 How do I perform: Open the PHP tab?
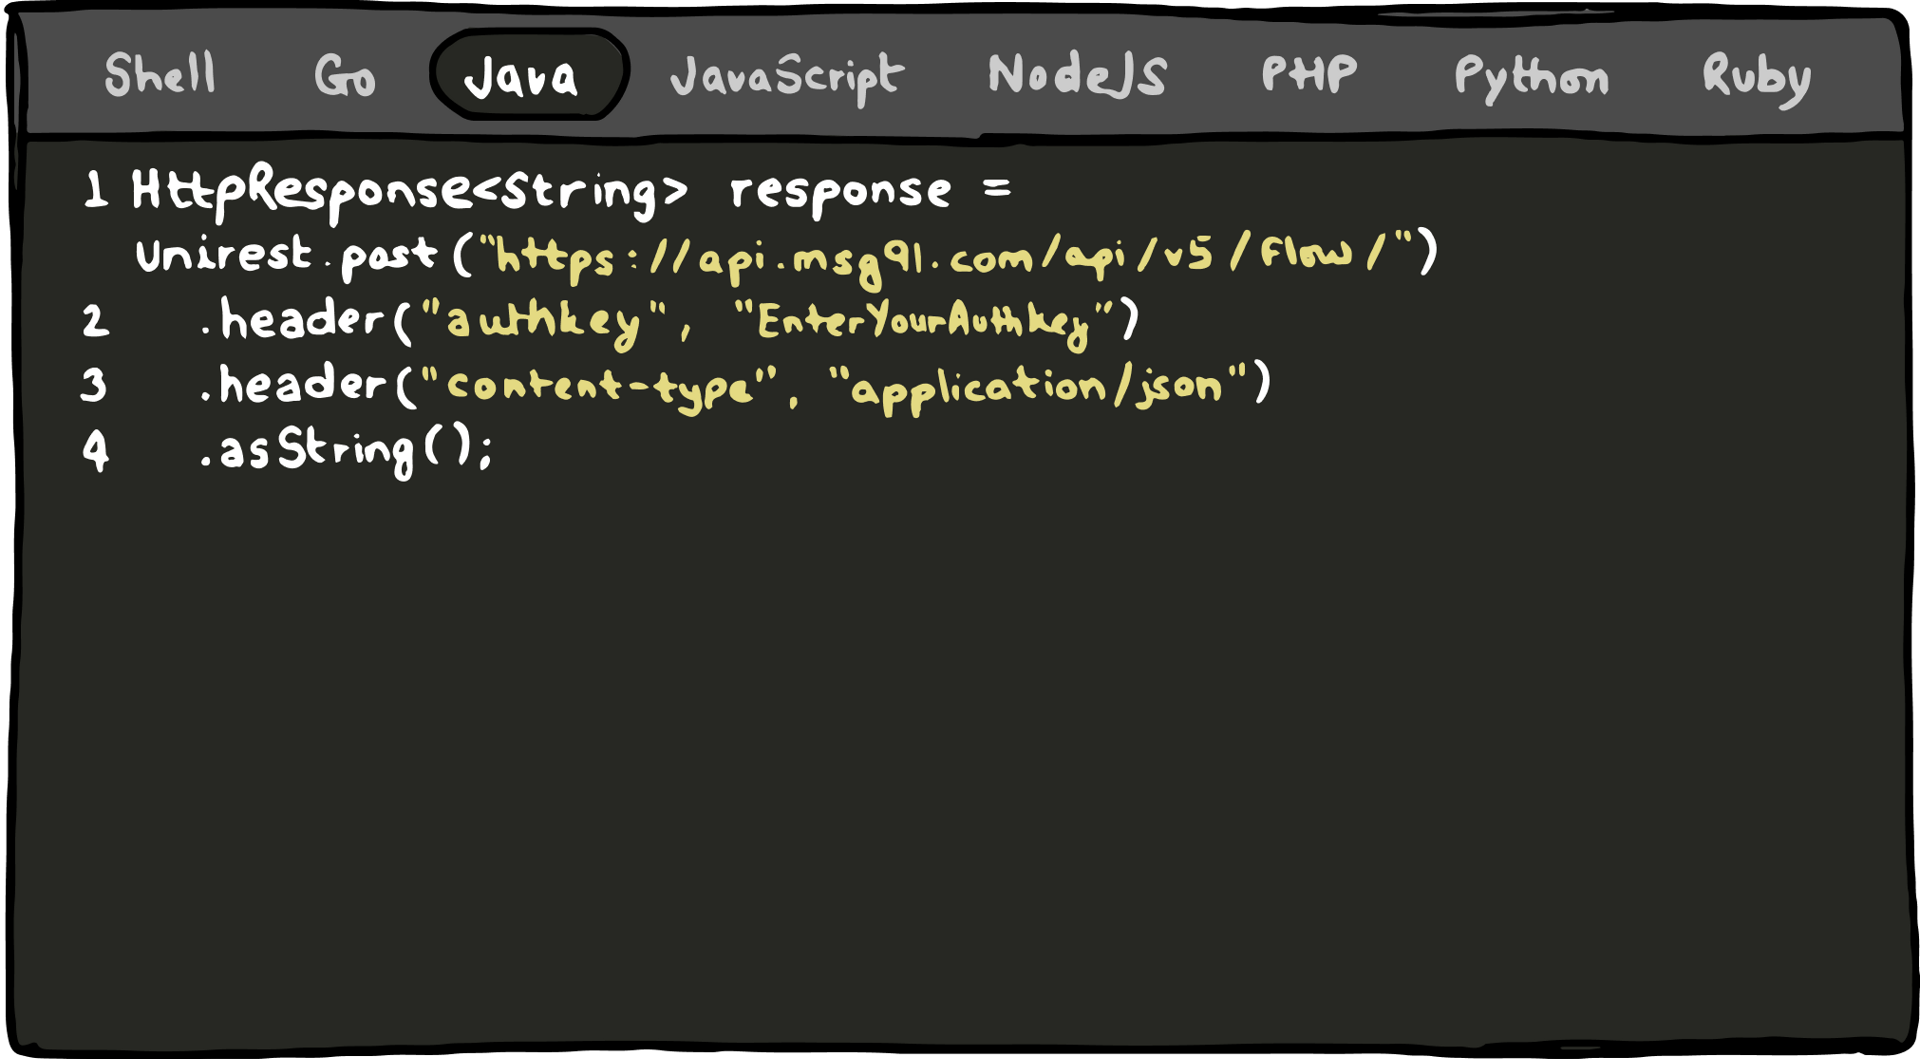(1309, 74)
